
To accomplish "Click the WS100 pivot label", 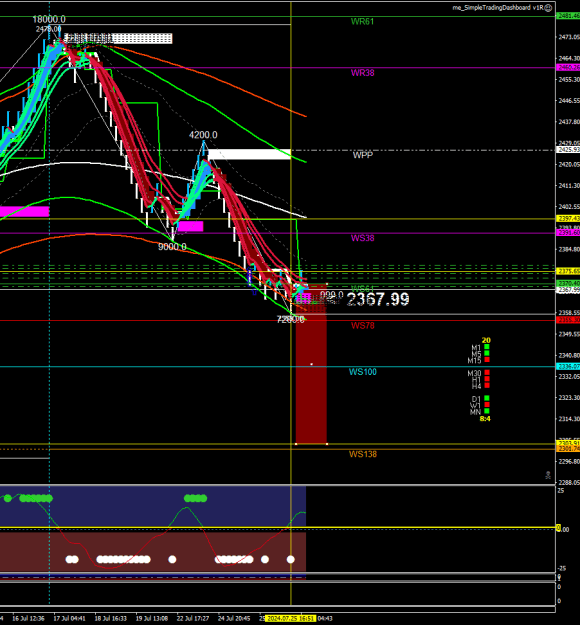I will (362, 372).
